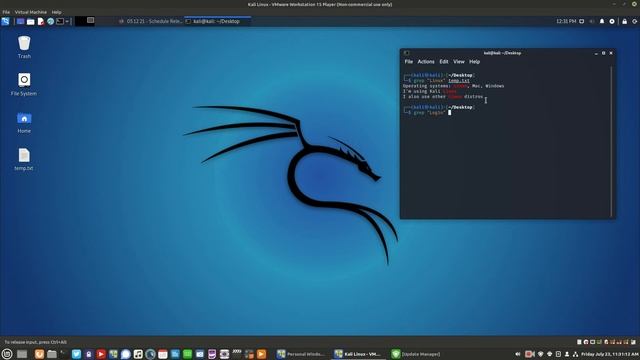Launch the green spreadsheet app icon

tap(187, 354)
